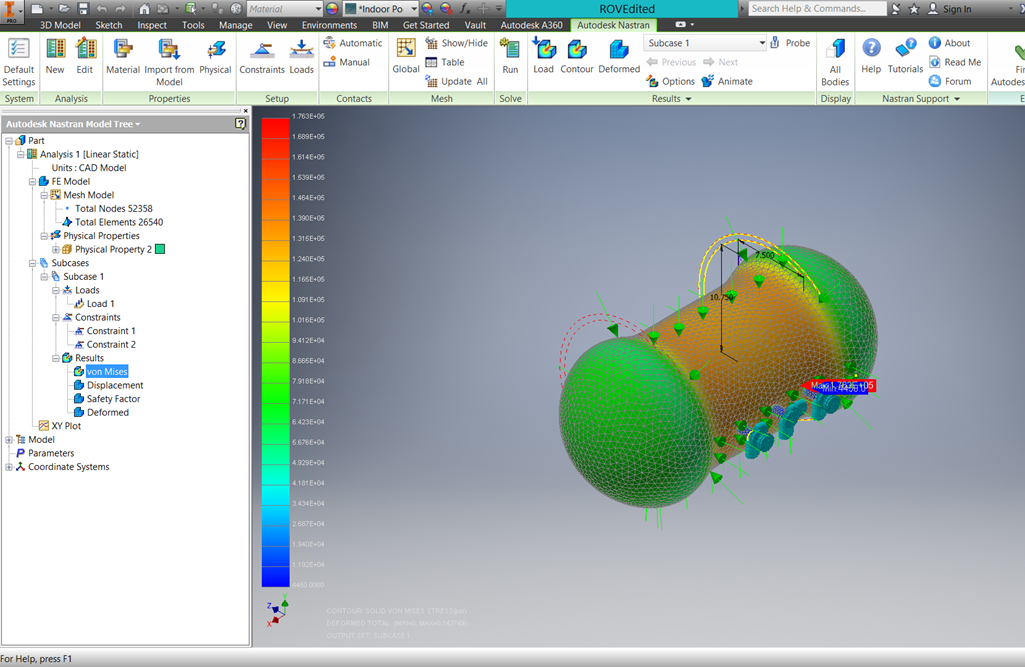The height and width of the screenshot is (667, 1025).
Task: Create a New analysis
Action: (55, 57)
